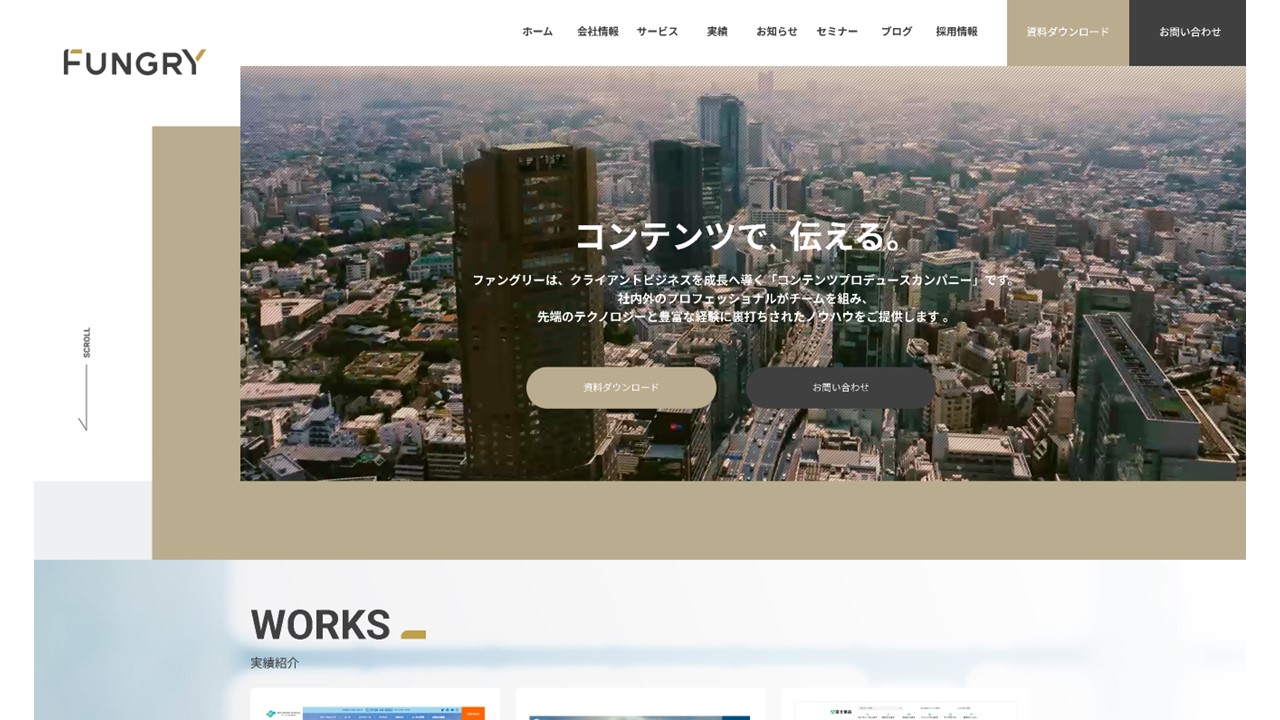1280x720 pixels.
Task: Click the FUNGRY logo
Action: click(134, 62)
